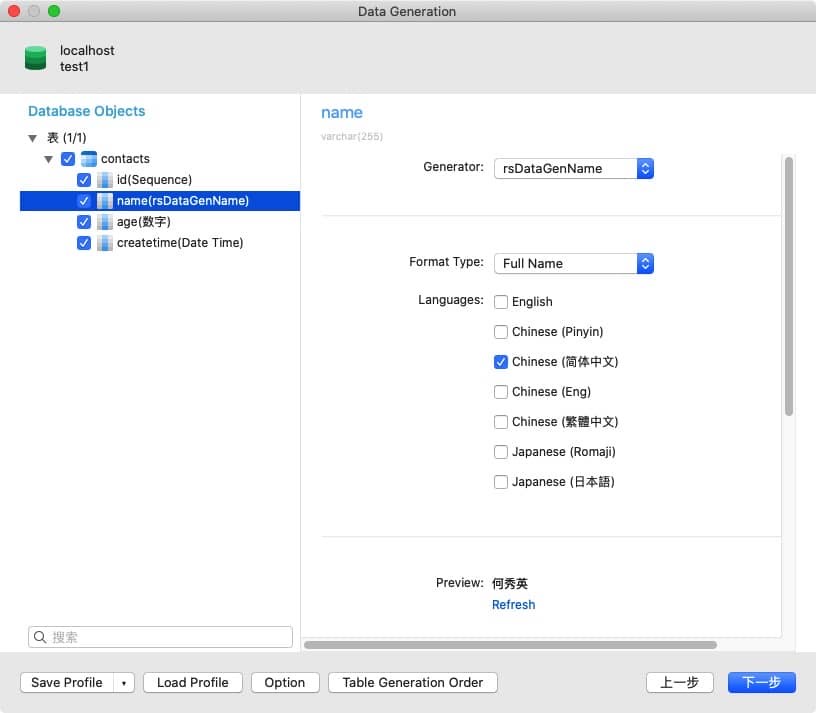Viewport: 816px width, 713px height.
Task: Click the contacts table icon
Action: 89,159
